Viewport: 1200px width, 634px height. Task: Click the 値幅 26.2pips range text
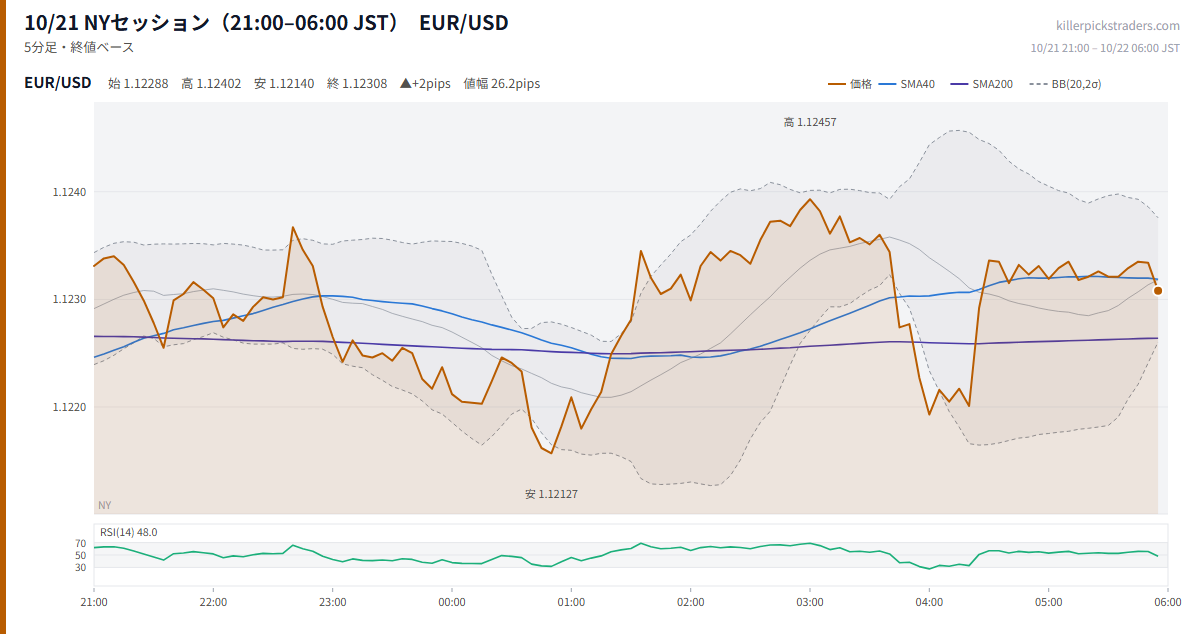[502, 84]
